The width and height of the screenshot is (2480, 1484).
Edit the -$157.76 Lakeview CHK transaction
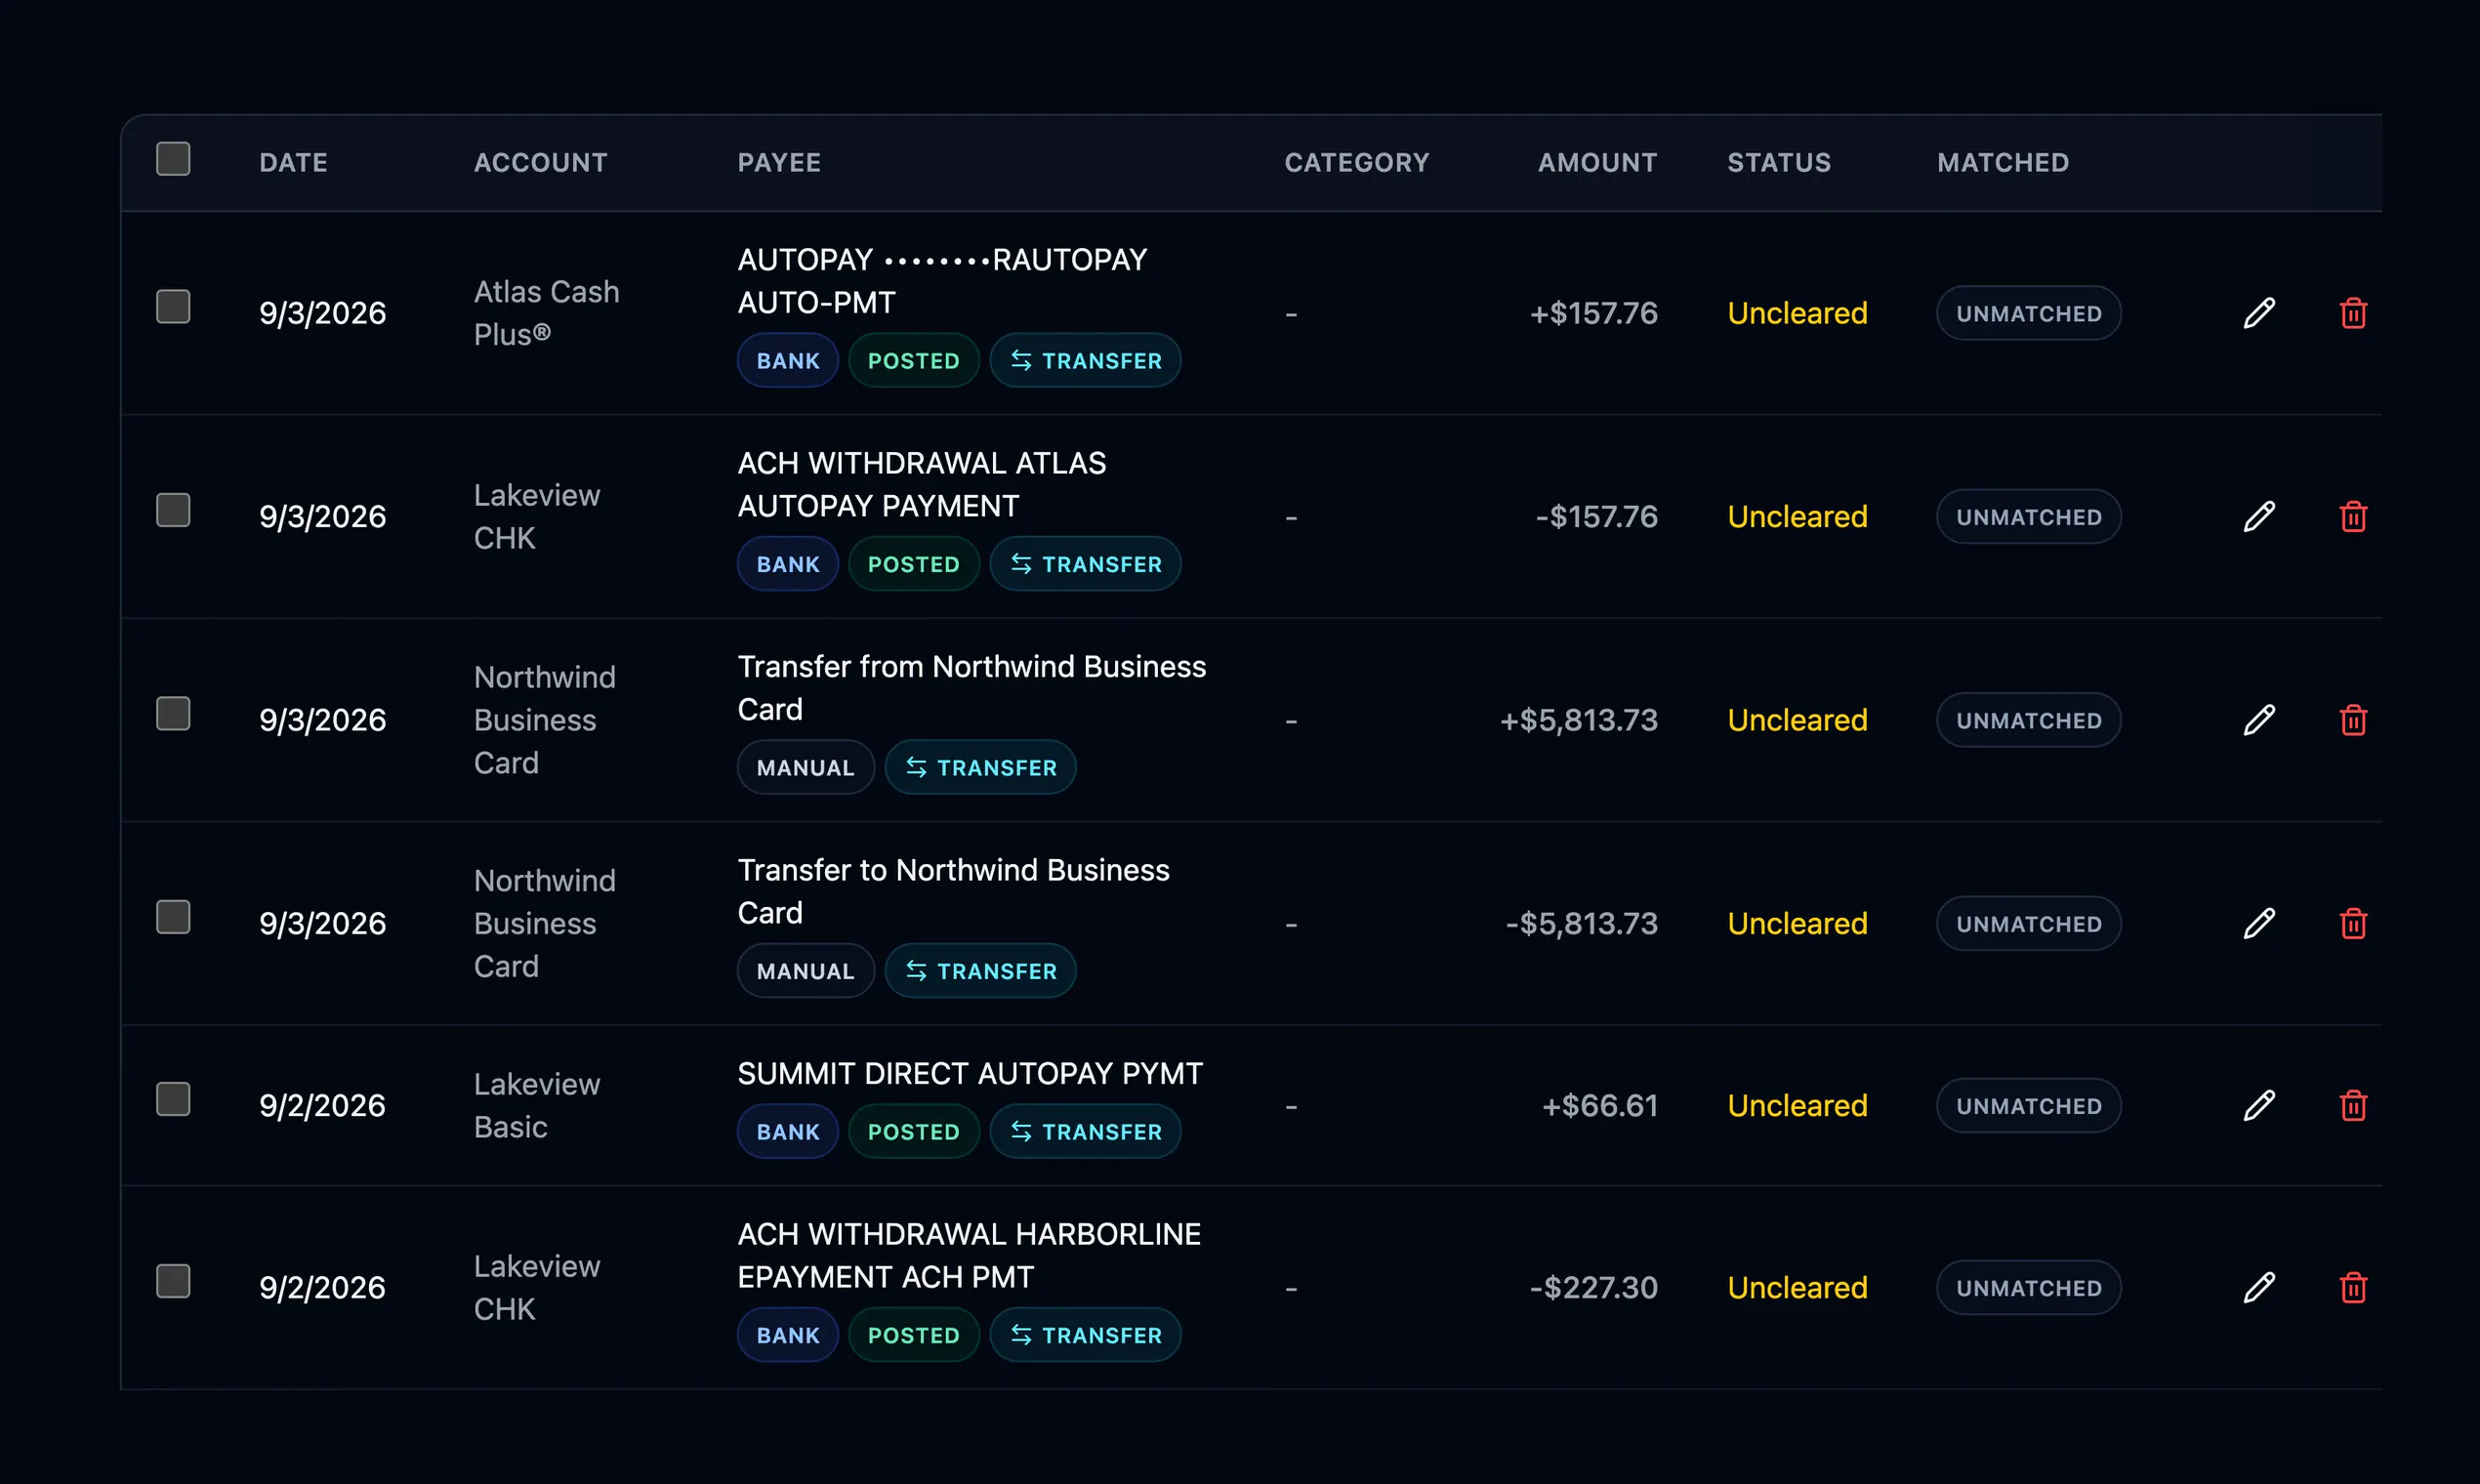tap(2259, 517)
